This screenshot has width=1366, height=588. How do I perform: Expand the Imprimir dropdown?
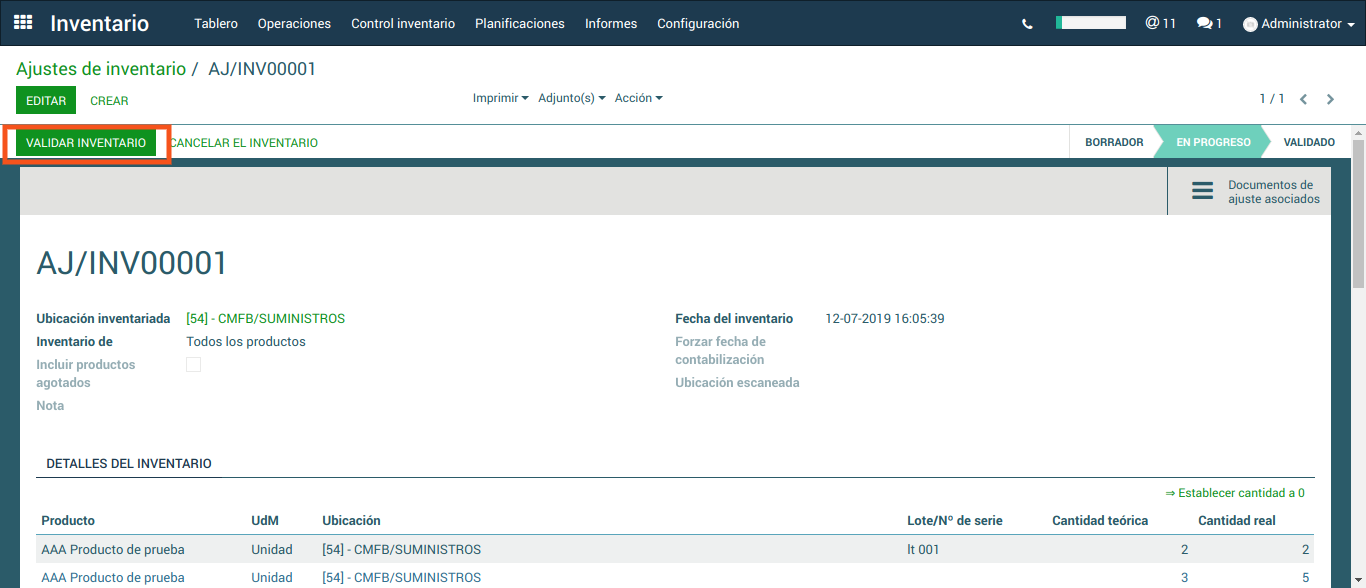point(500,98)
